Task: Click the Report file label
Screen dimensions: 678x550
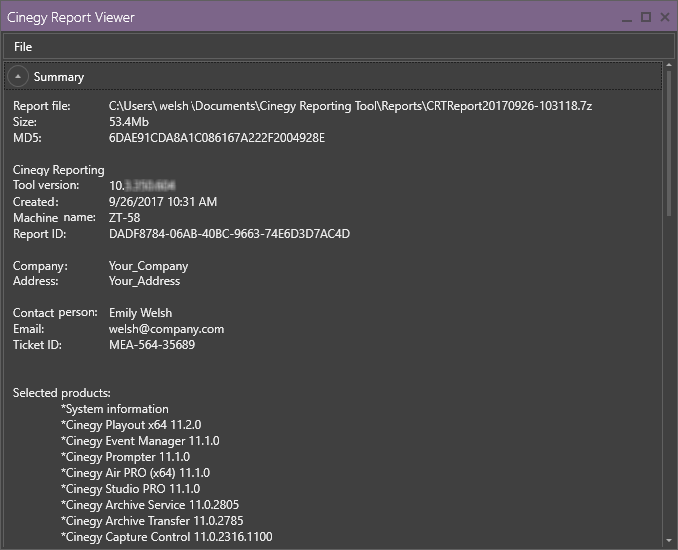Action: [x=42, y=106]
